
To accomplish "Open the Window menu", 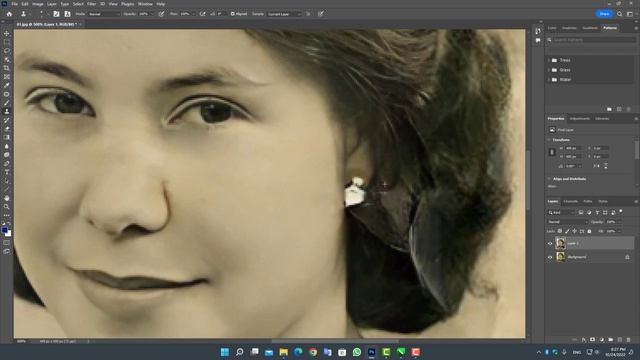I will click(x=145, y=4).
